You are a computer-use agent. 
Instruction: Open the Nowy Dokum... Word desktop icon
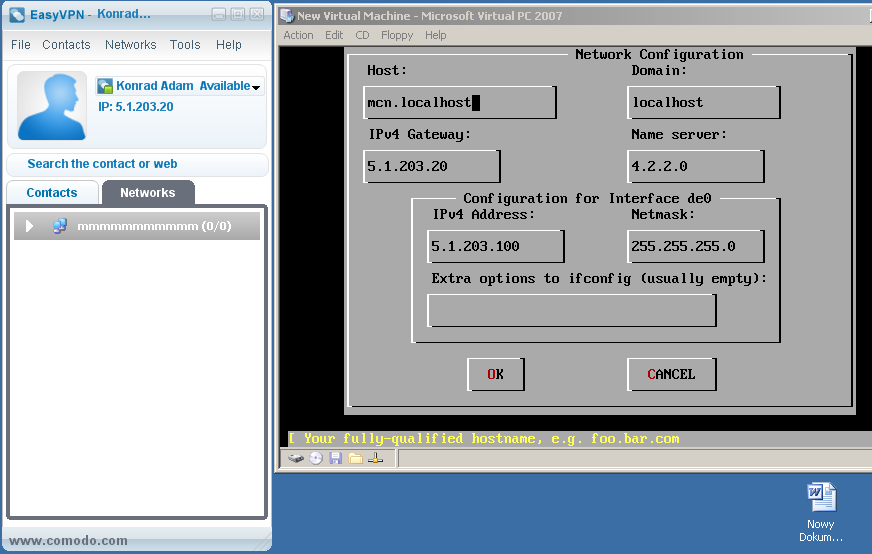tap(821, 512)
